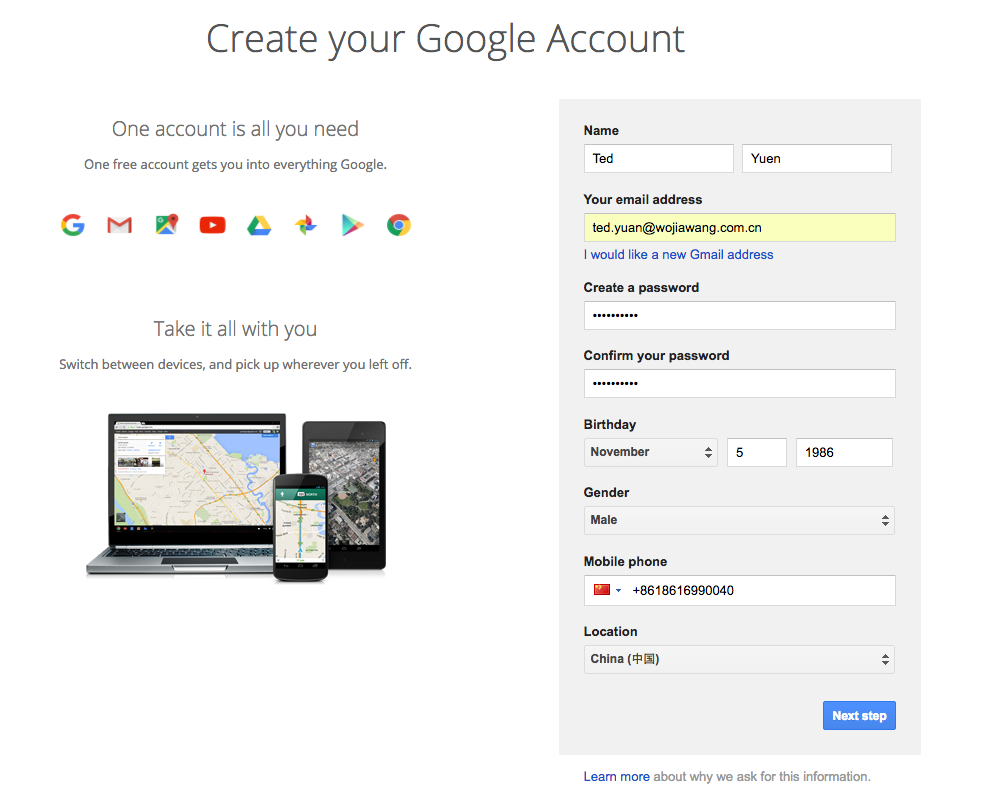Click 'I would like a new Gmail address' link

point(678,255)
